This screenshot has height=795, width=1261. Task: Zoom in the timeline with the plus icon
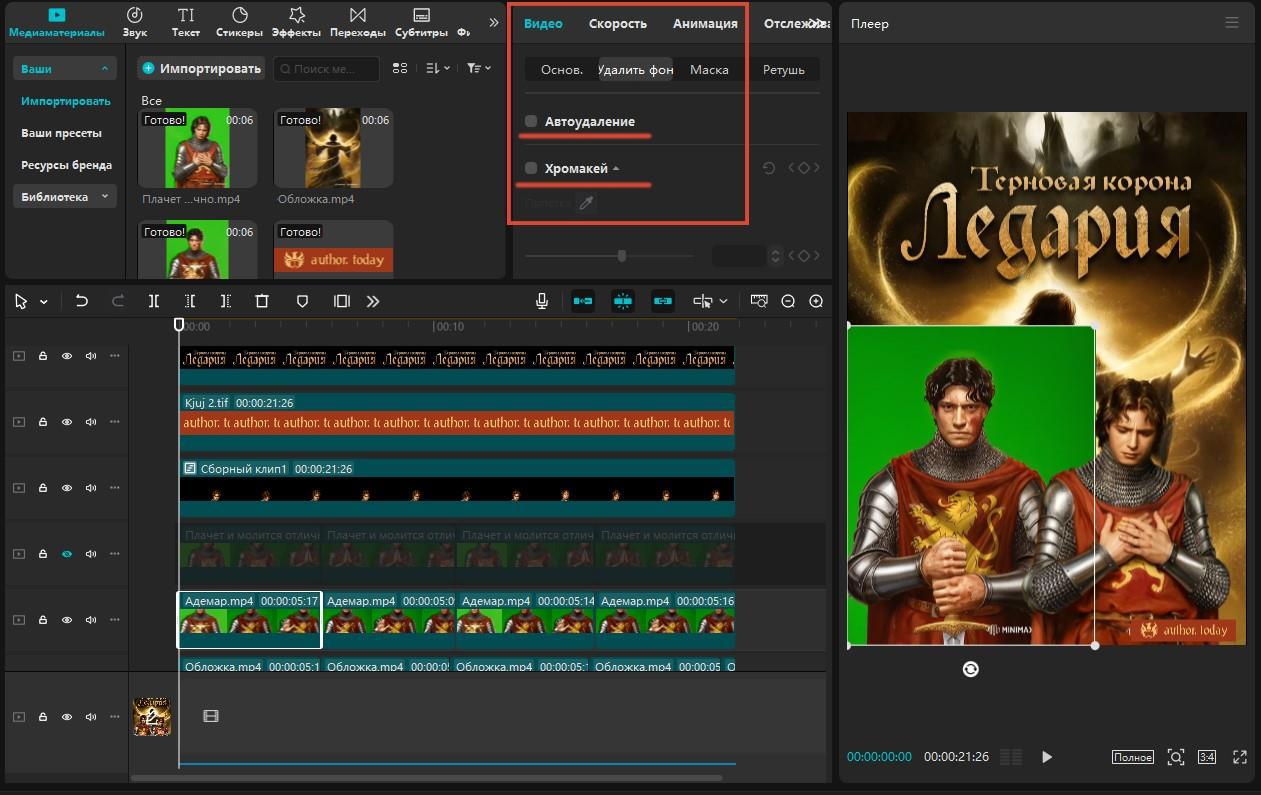pyautogui.click(x=816, y=301)
